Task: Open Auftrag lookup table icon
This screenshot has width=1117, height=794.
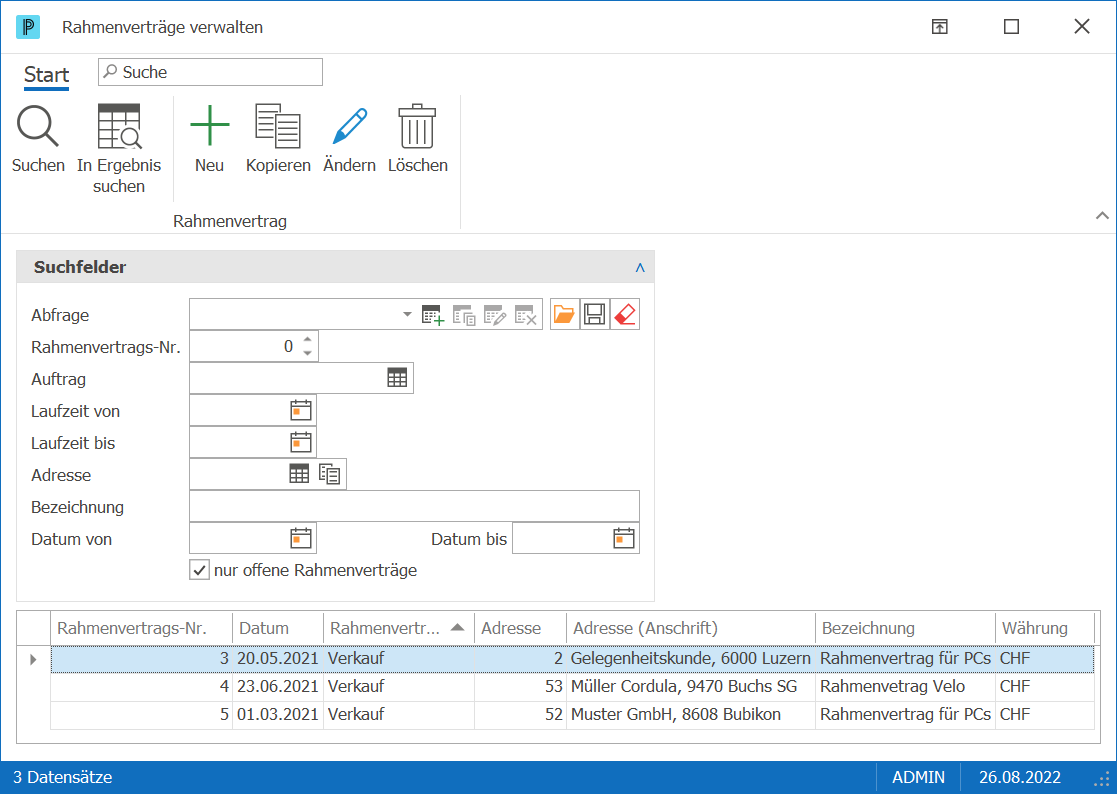Action: 398,378
